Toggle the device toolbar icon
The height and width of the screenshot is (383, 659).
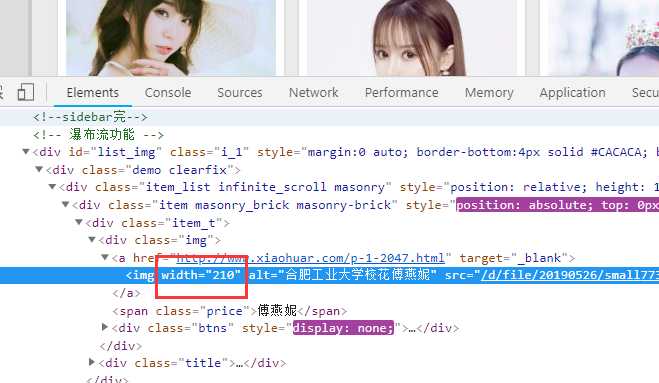26,92
